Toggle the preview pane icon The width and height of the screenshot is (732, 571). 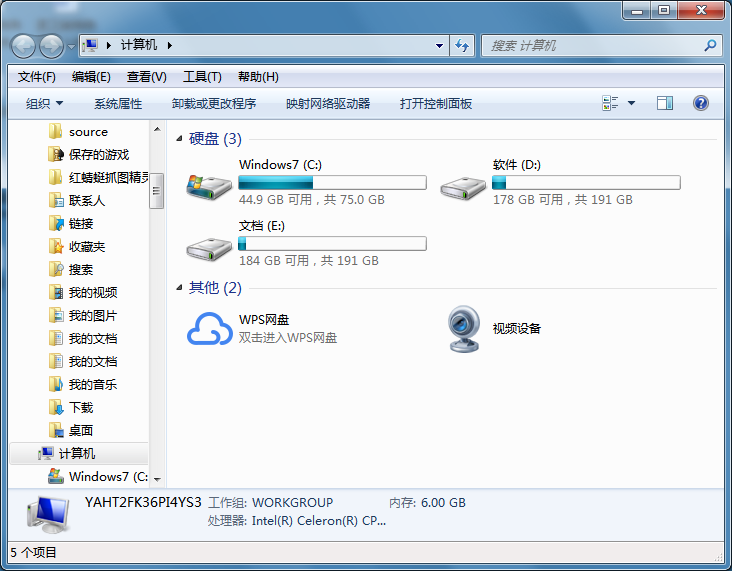click(665, 103)
